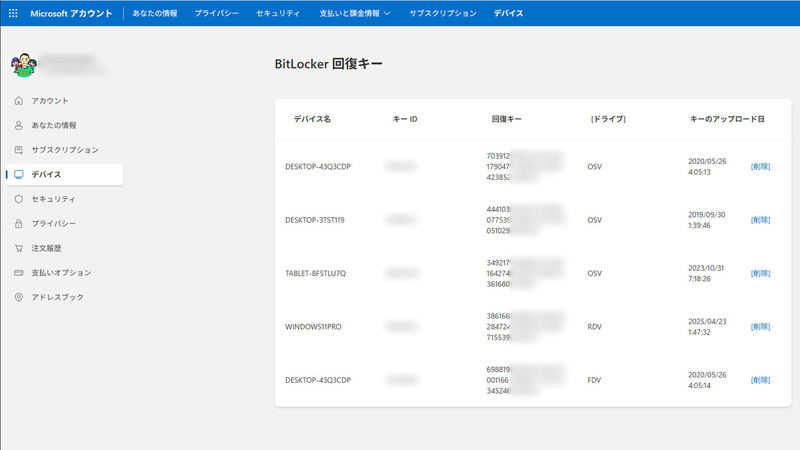The image size is (800, 450).
Task: Select 支払いオプション in the sidebar
Action: (64, 272)
